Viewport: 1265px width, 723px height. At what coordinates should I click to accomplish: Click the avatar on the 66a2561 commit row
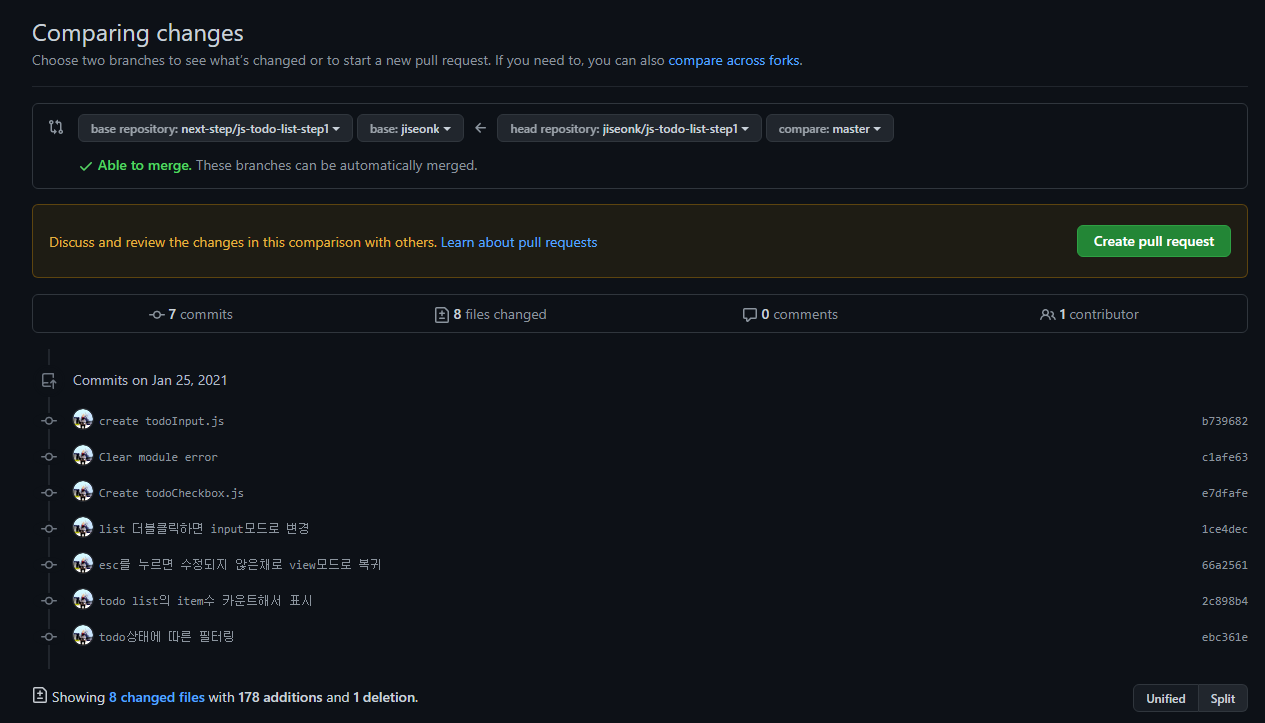coord(83,564)
